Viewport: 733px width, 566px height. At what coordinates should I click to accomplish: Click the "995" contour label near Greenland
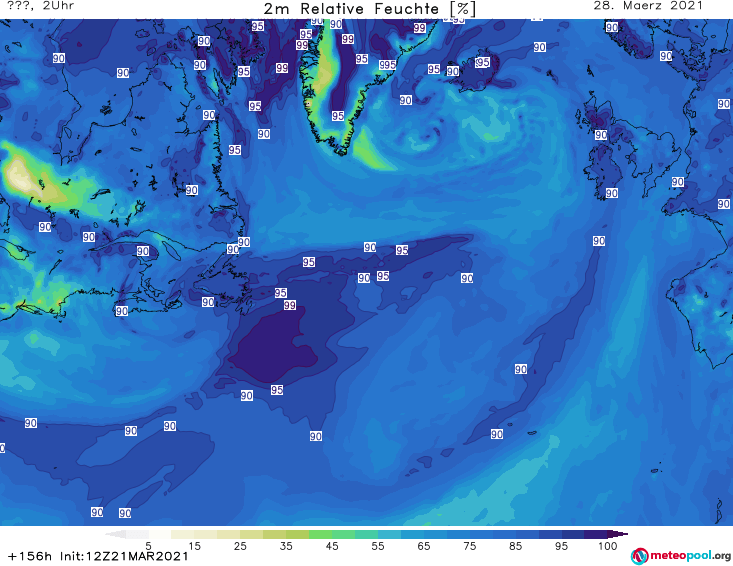click(387, 65)
